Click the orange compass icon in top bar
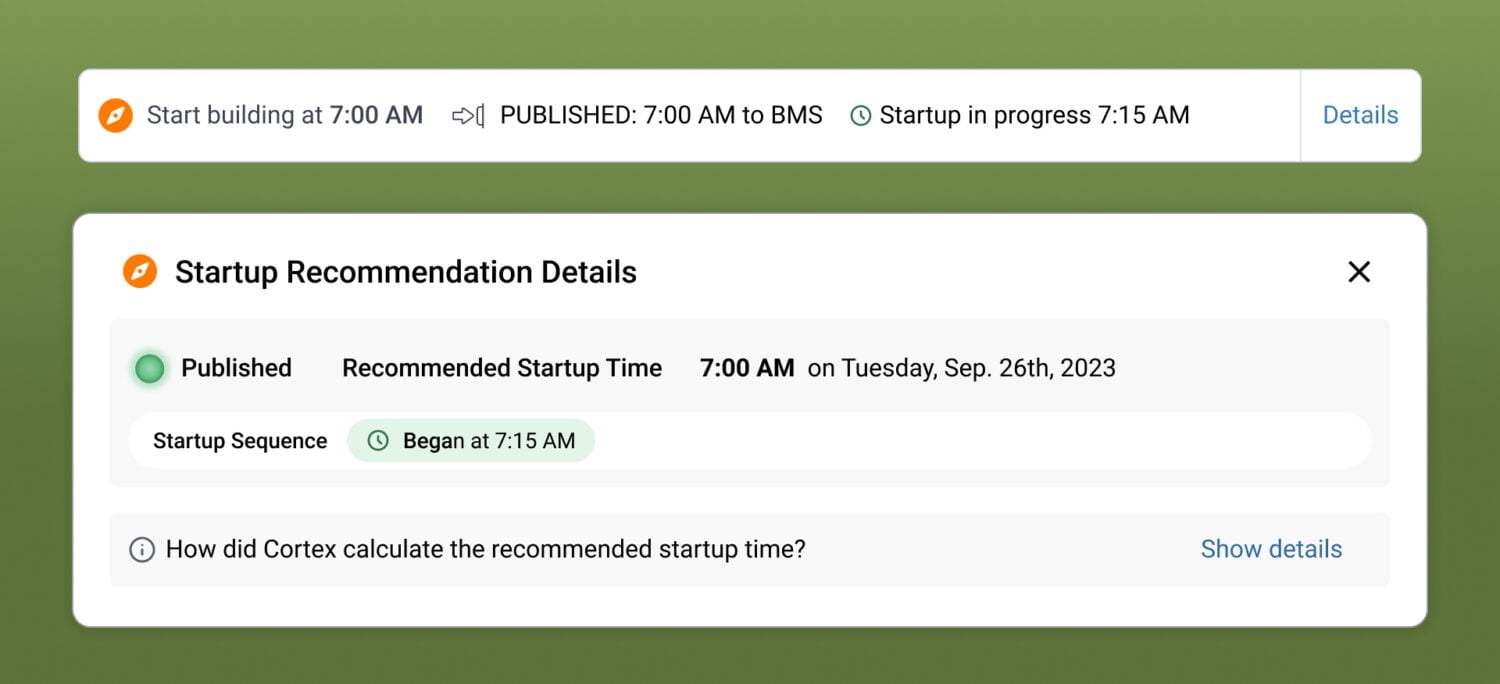The image size is (1500, 684). pyautogui.click(x=116, y=116)
